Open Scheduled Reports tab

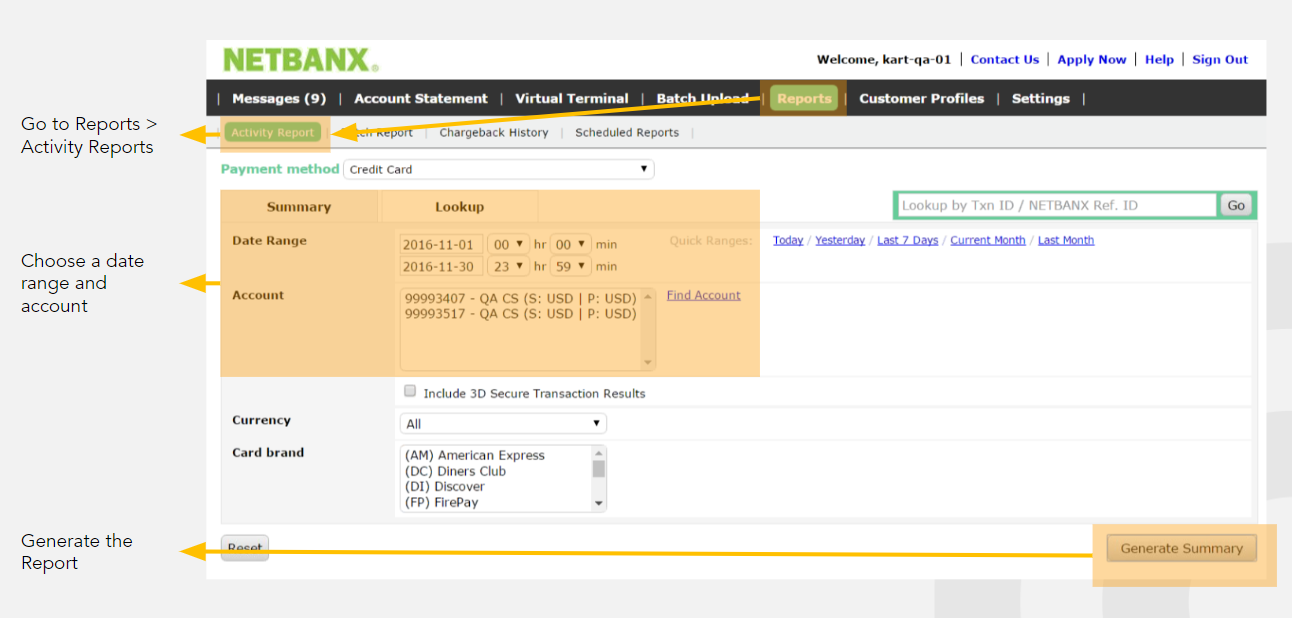coord(626,132)
